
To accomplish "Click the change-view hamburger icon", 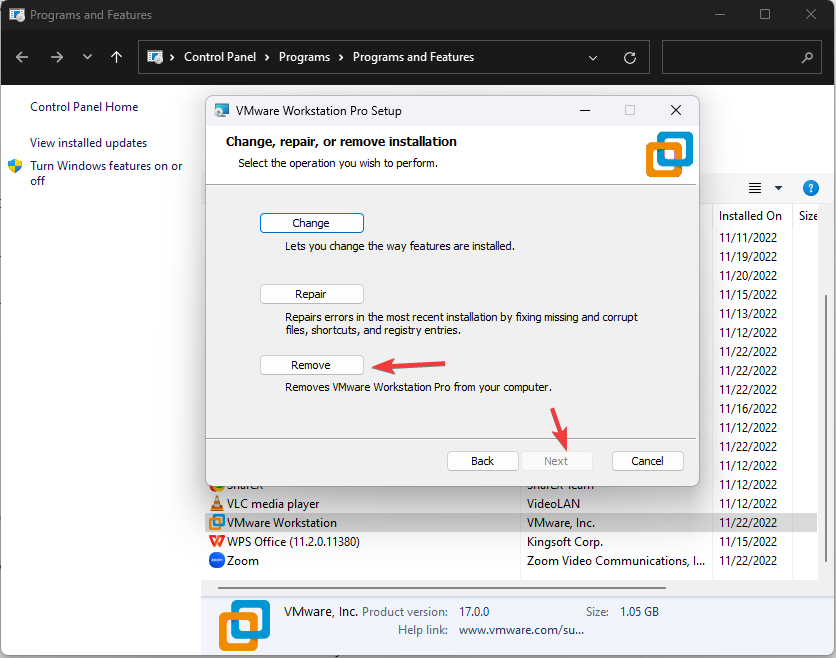I will [754, 188].
